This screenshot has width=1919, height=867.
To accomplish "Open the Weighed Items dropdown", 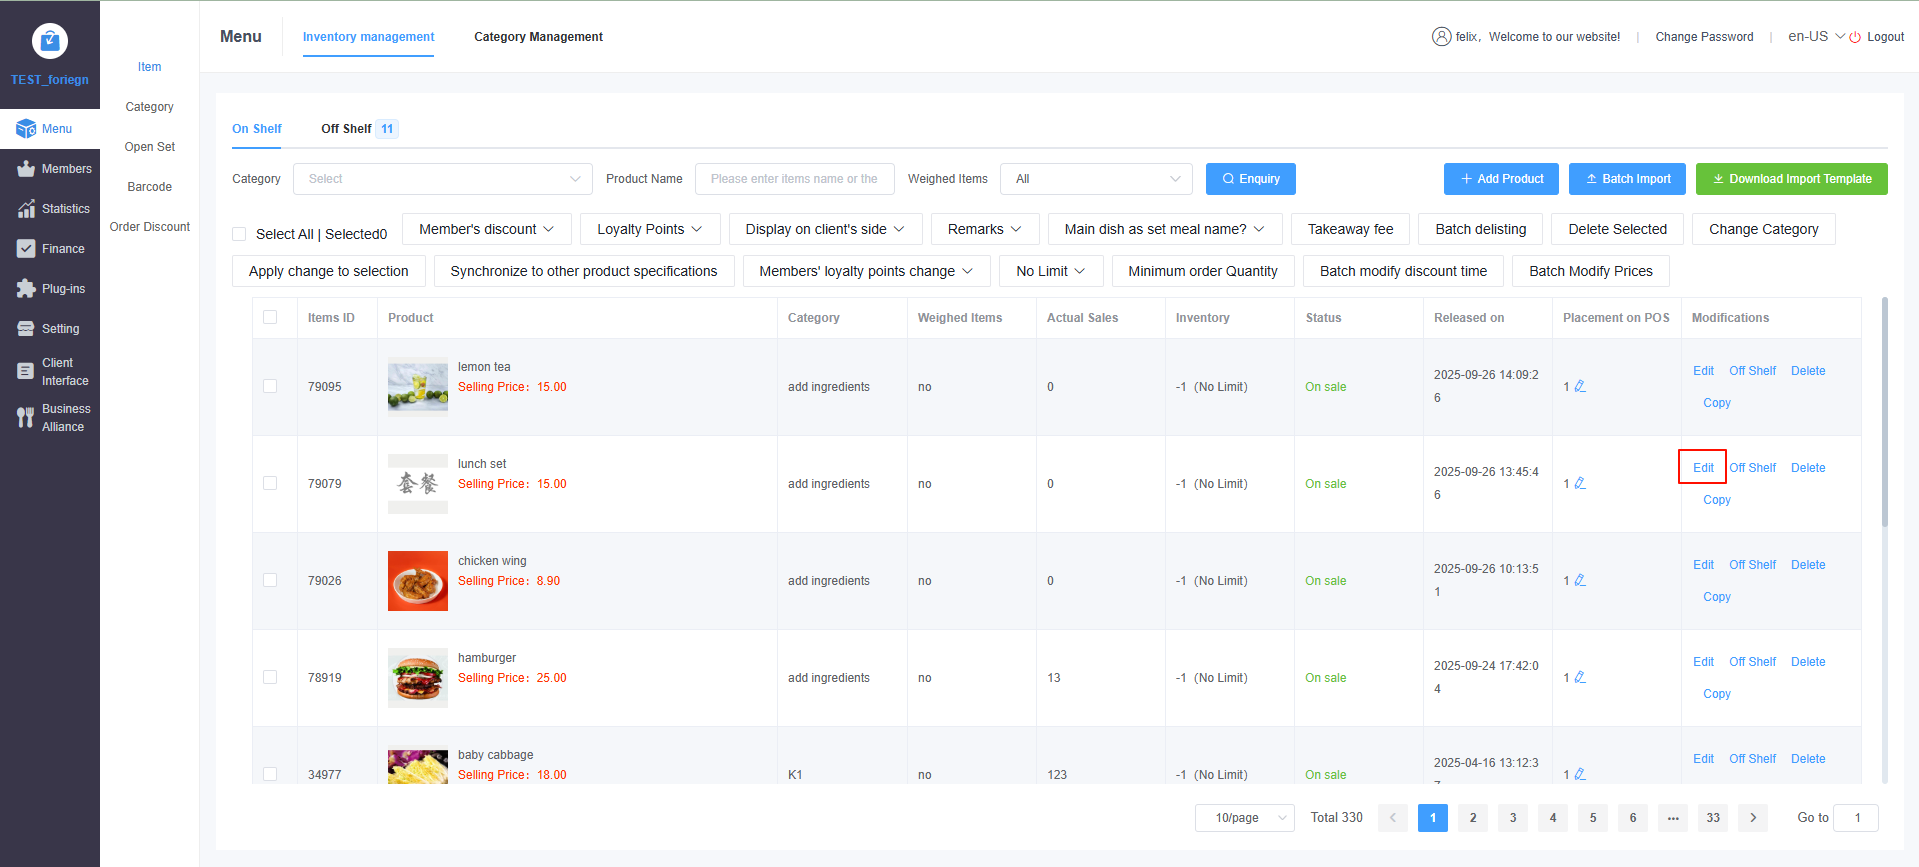I will (1096, 179).
